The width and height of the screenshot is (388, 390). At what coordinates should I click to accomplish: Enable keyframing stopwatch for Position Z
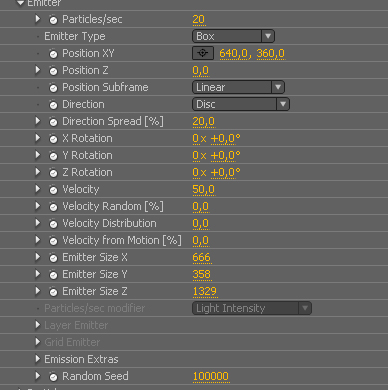click(x=53, y=71)
